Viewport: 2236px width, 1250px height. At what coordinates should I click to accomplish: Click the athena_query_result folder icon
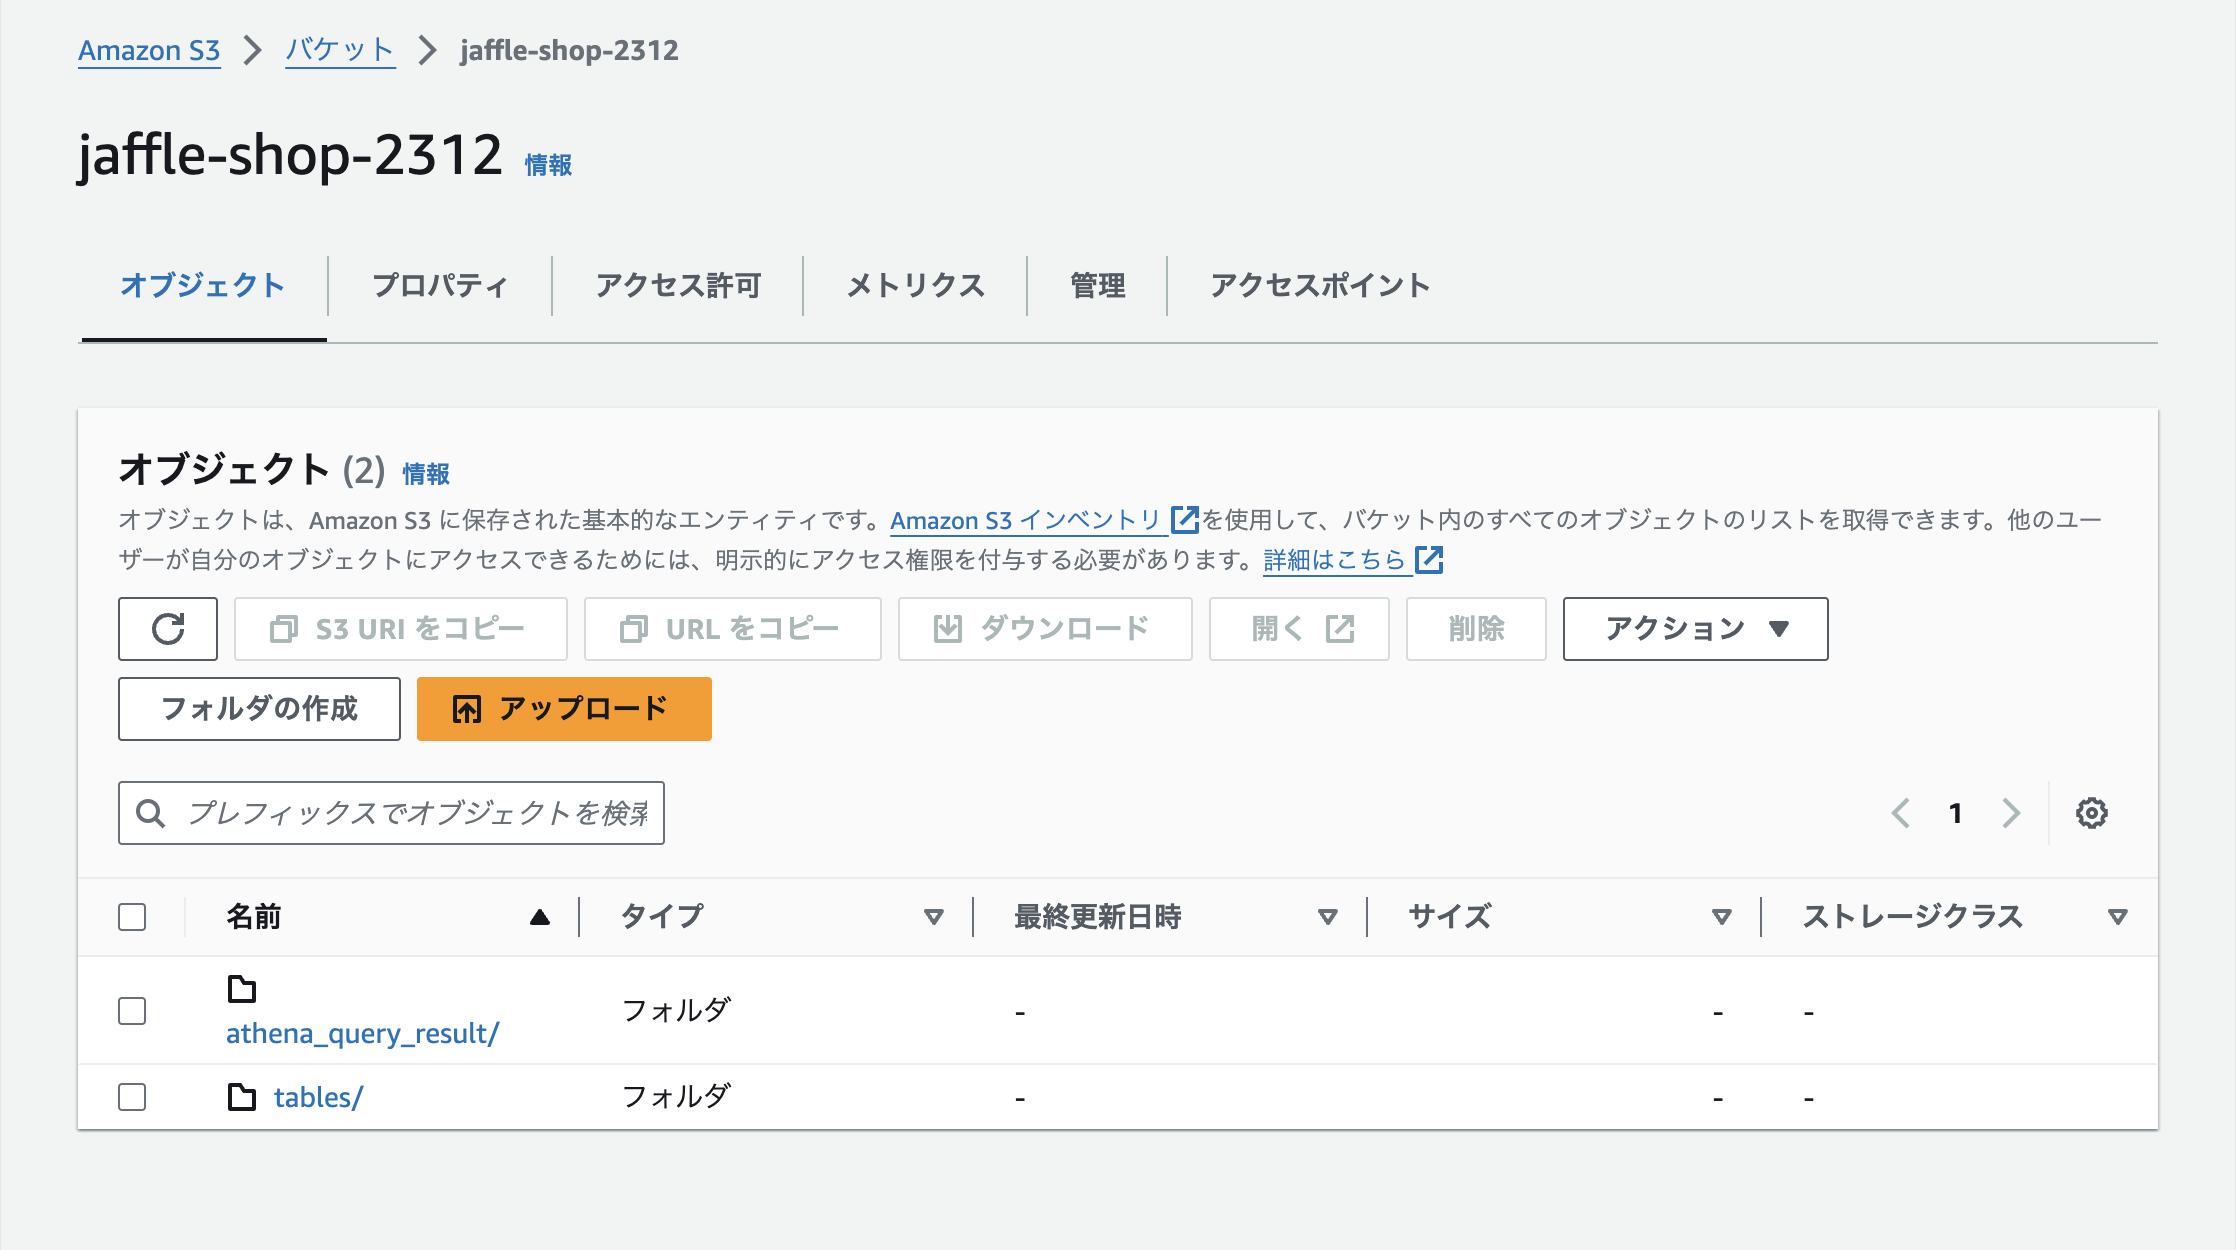pyautogui.click(x=242, y=989)
